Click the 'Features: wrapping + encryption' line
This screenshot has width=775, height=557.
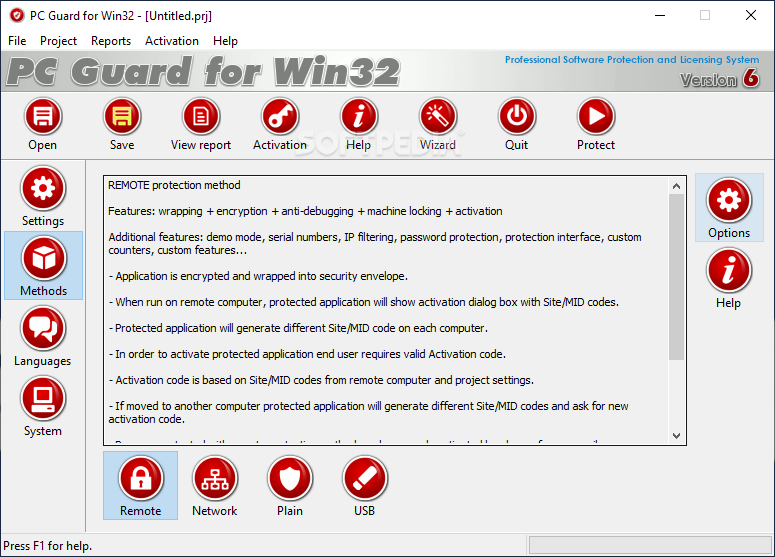(305, 212)
